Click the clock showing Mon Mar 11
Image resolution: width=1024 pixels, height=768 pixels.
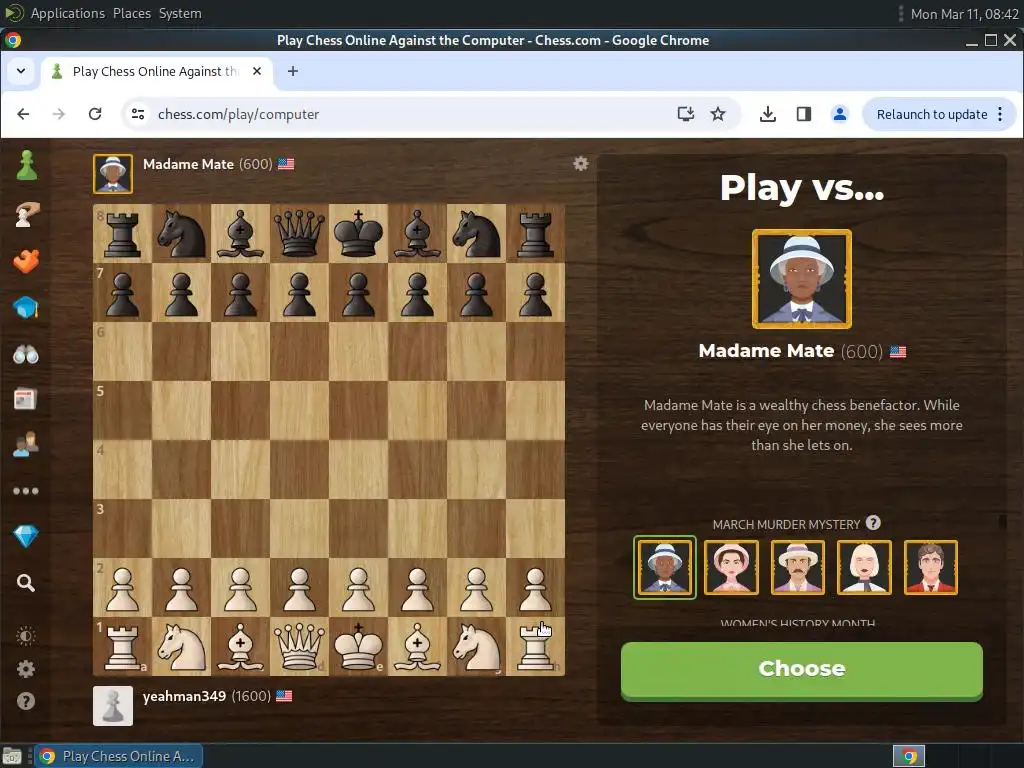coord(964,14)
